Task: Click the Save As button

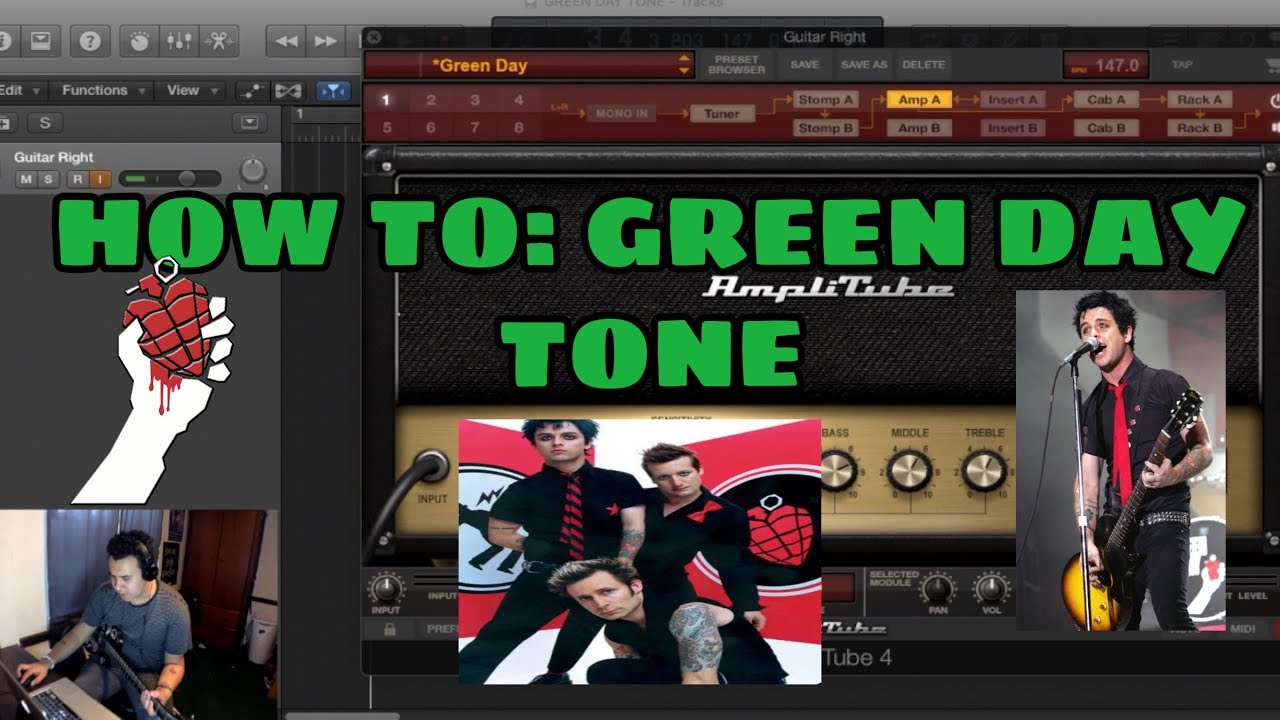Action: 864,65
